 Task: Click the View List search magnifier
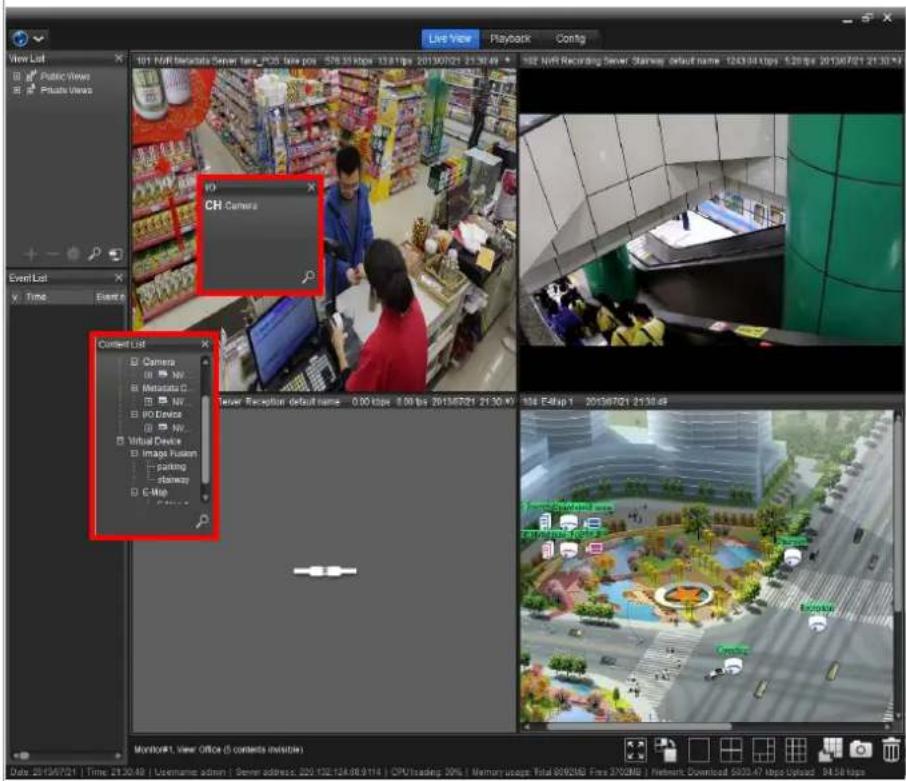(94, 254)
